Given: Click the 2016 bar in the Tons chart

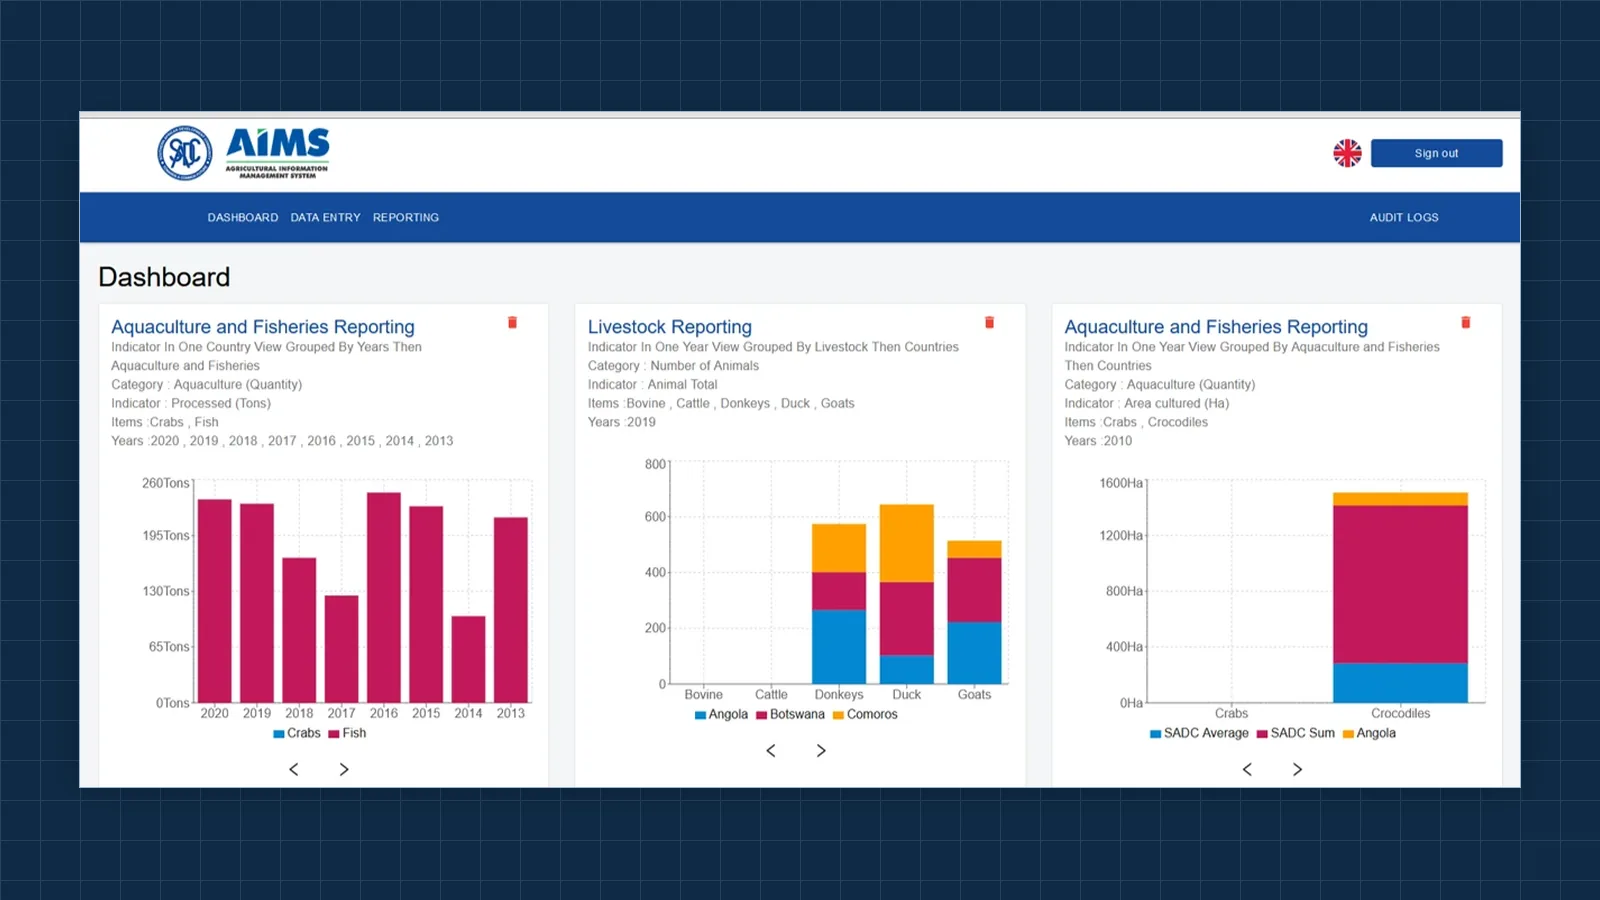Looking at the screenshot, I should [x=384, y=597].
